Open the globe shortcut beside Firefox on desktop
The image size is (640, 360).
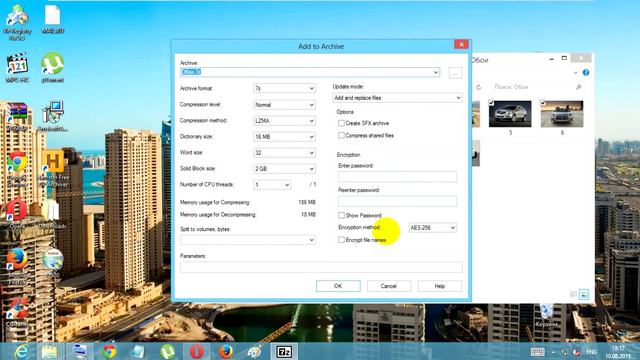[x=53, y=263]
